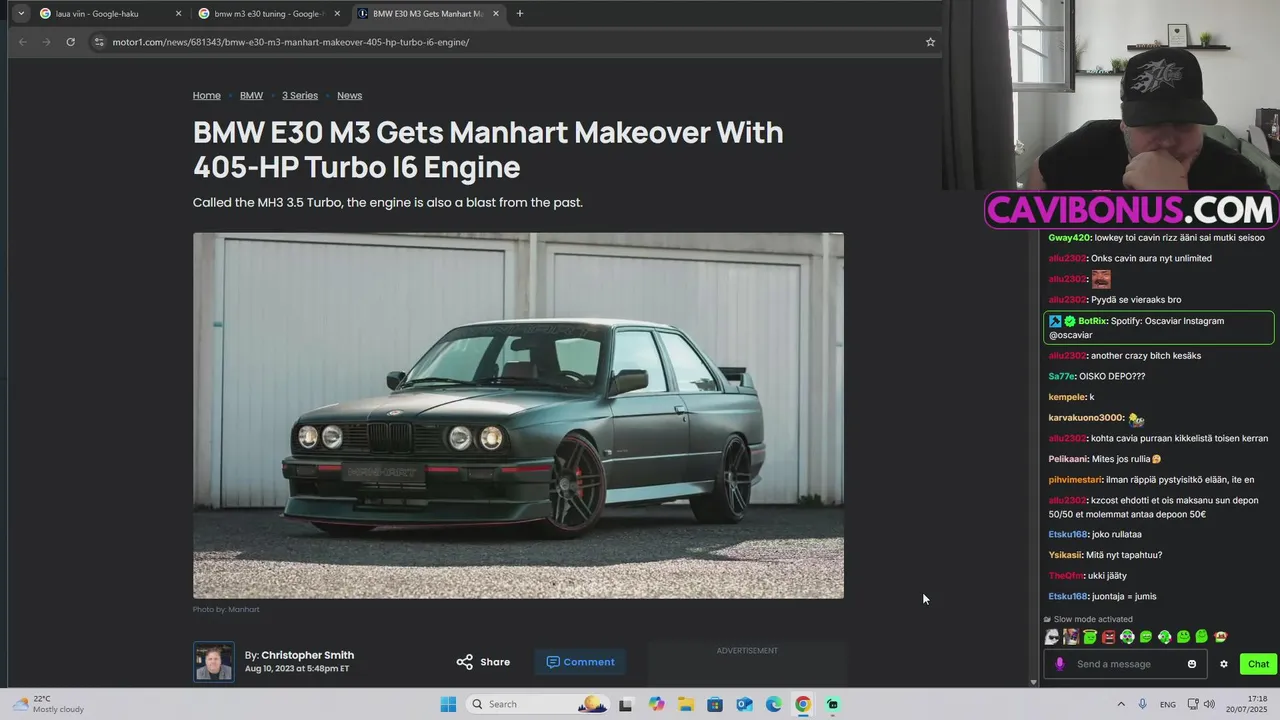Open the volume control in system tray
This screenshot has width=1280, height=720.
pyautogui.click(x=1209, y=704)
